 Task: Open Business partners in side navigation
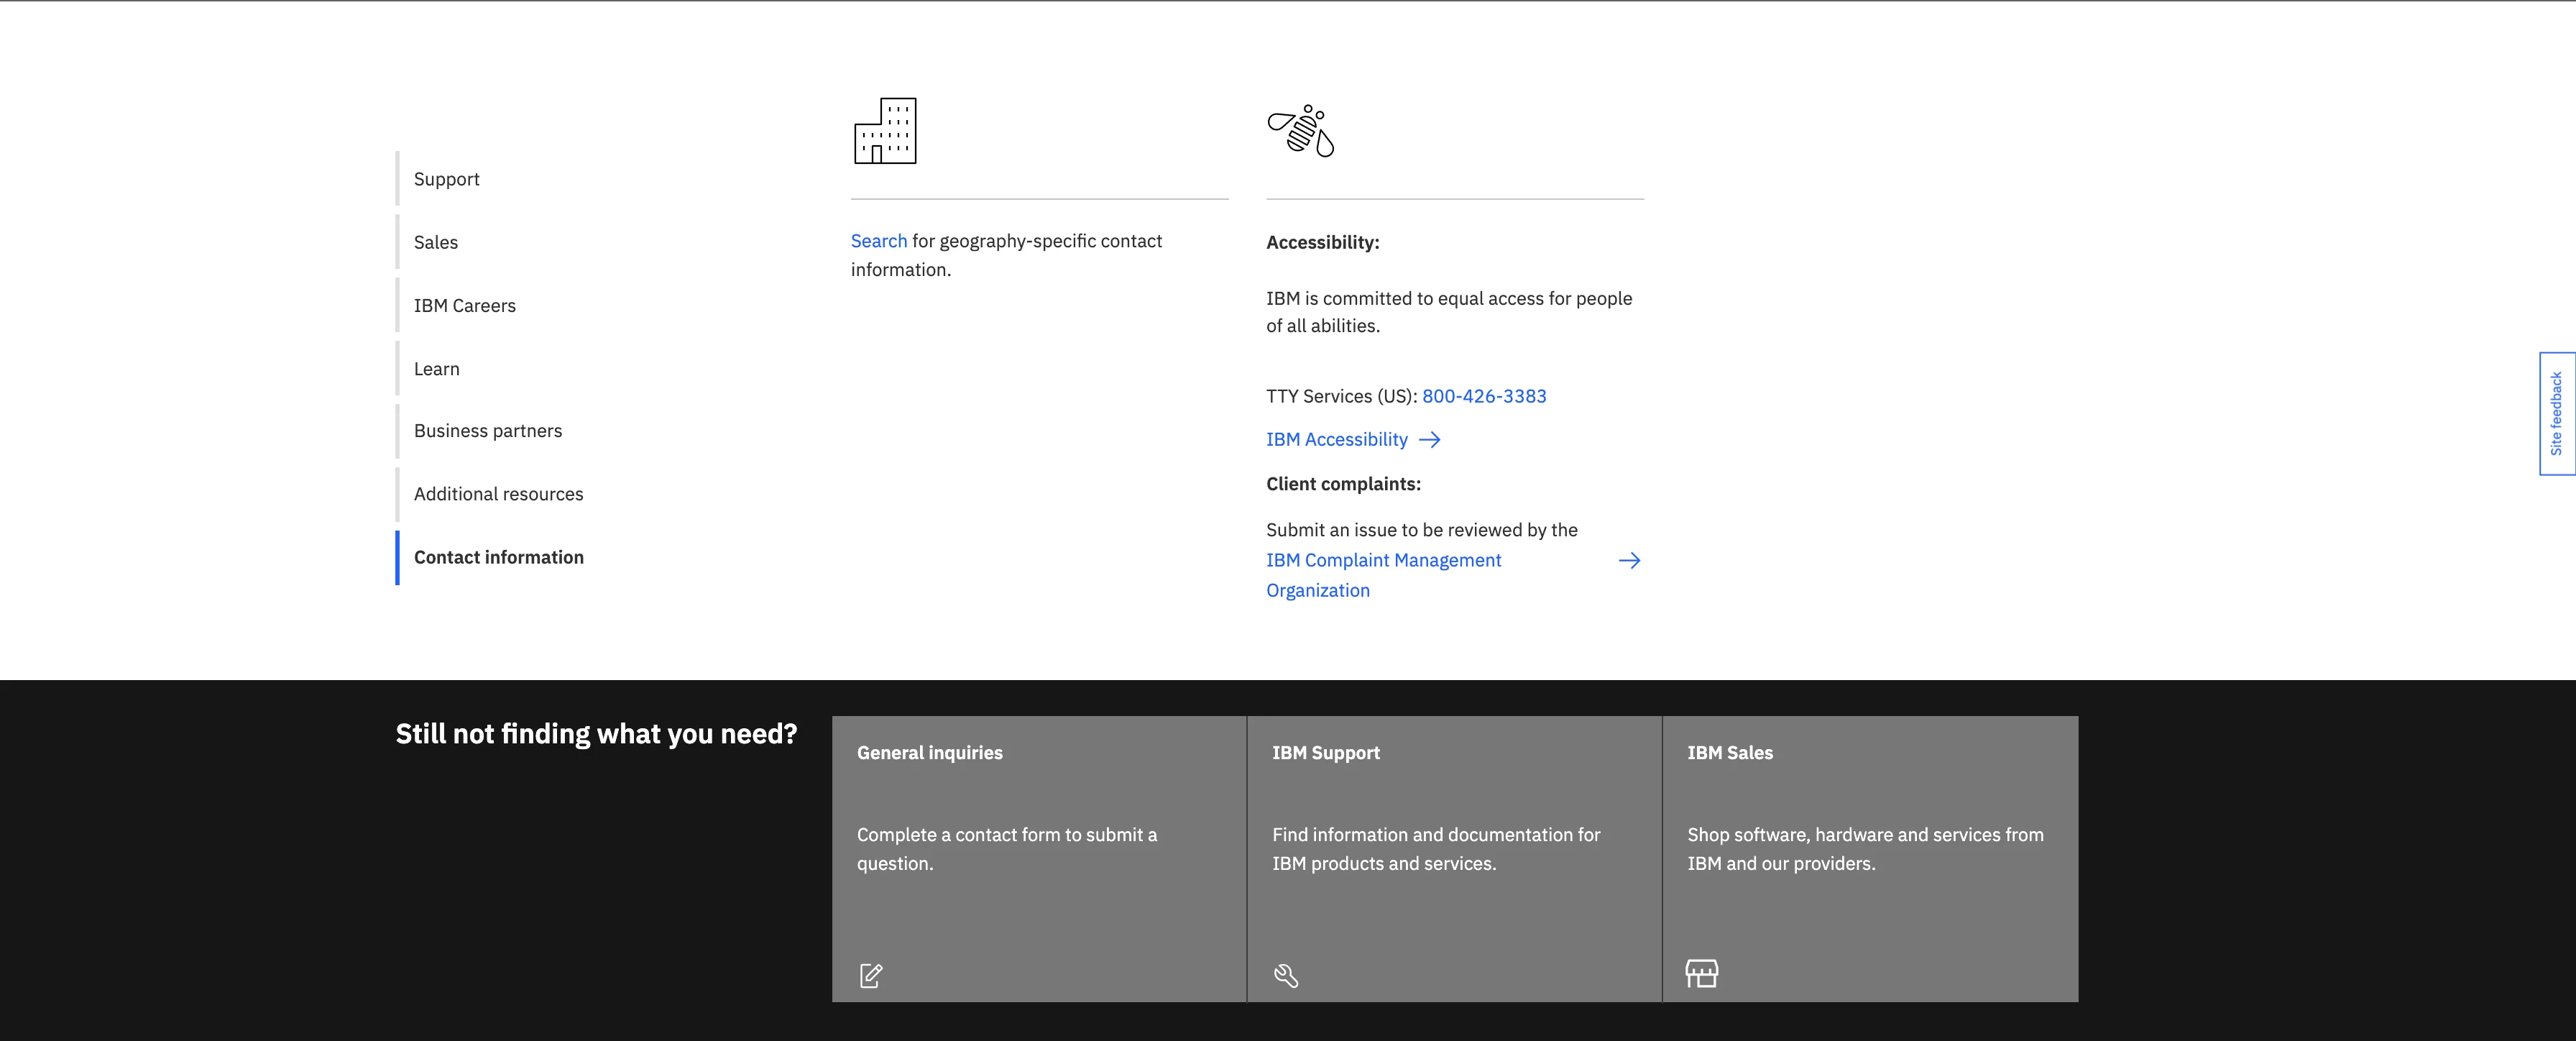[x=488, y=431]
